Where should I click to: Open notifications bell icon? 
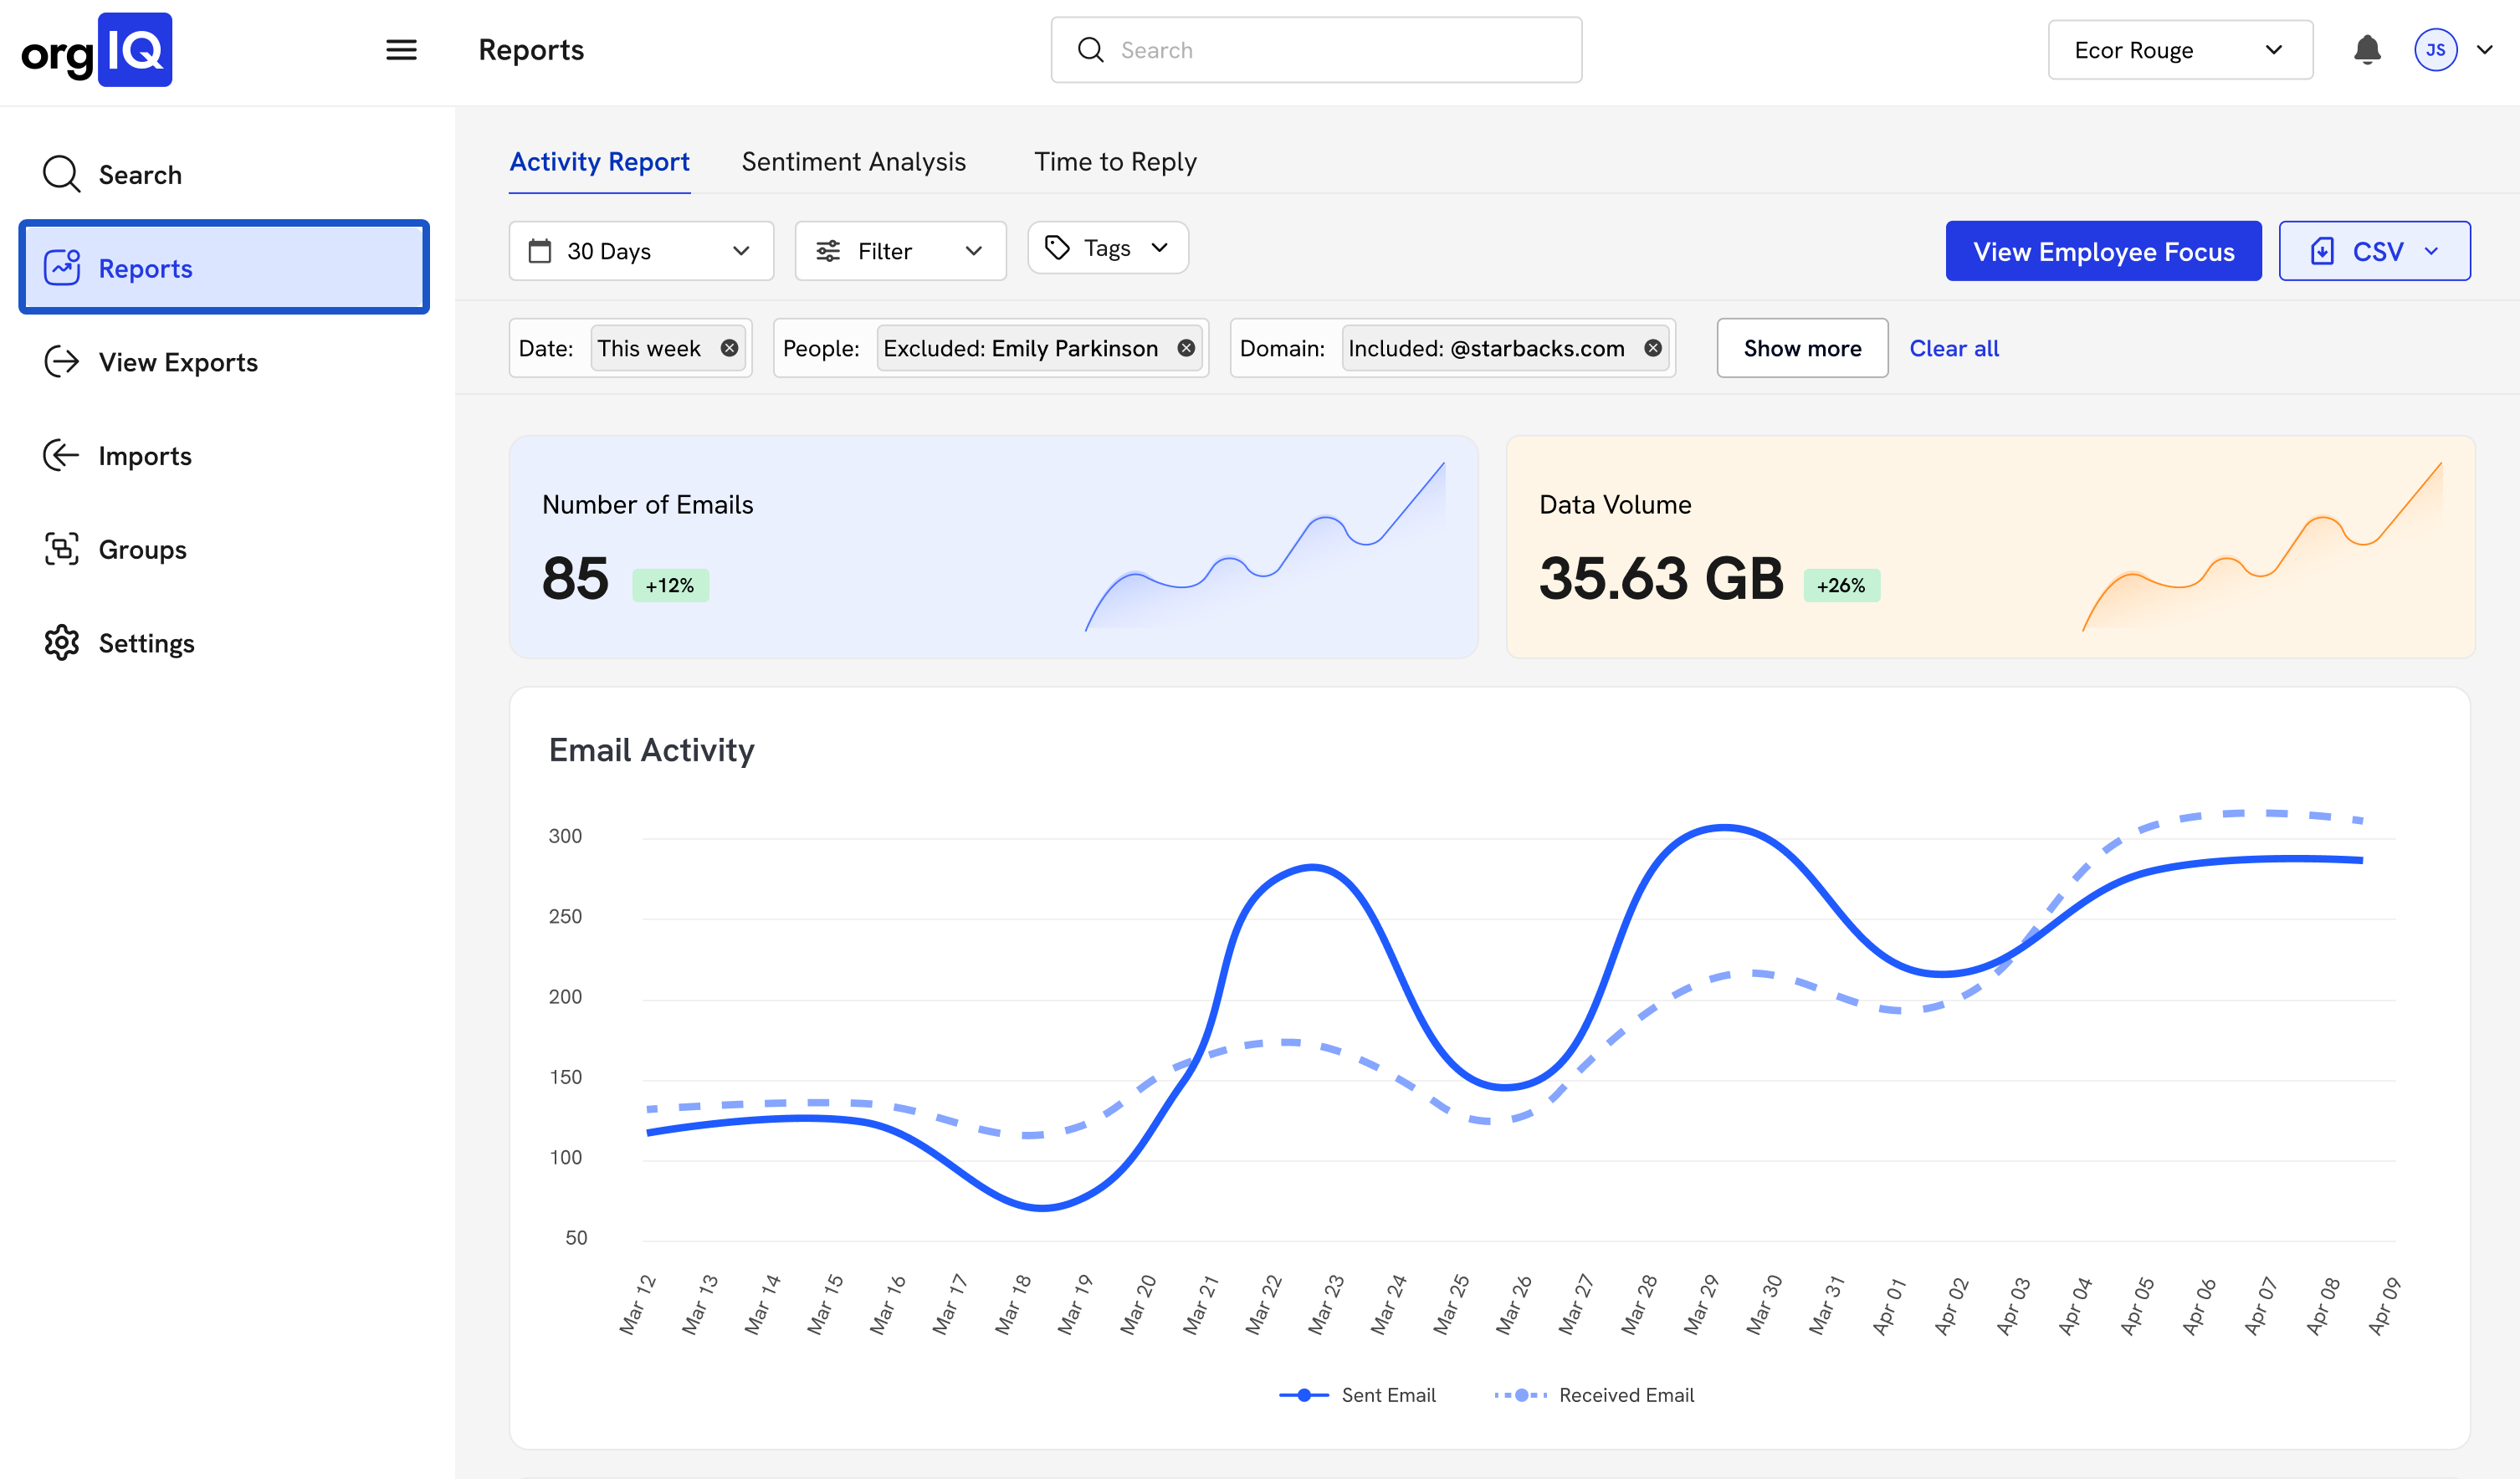click(2366, 50)
